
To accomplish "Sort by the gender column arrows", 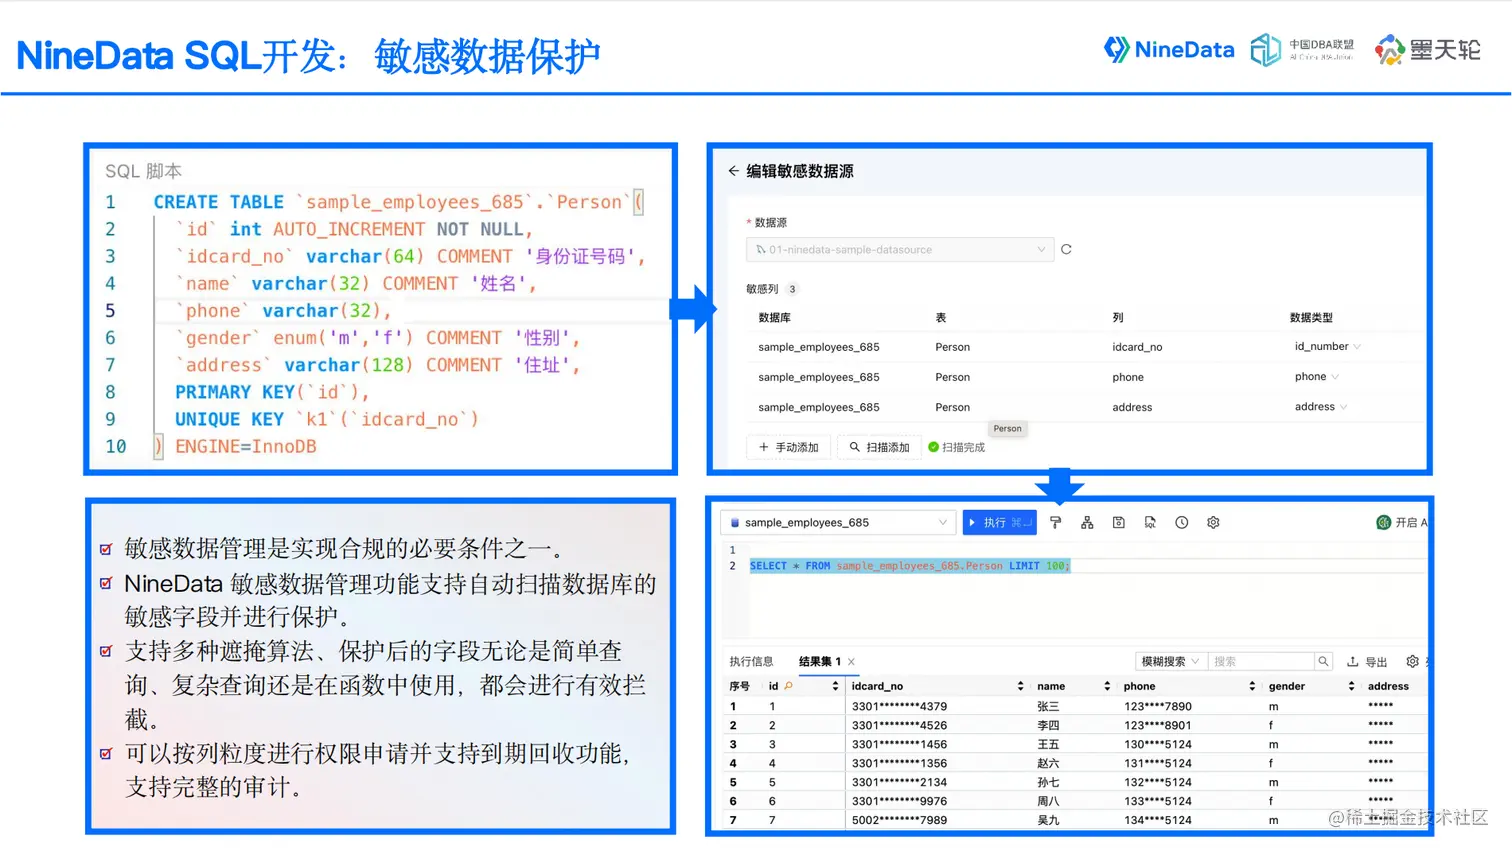I will tap(1351, 686).
